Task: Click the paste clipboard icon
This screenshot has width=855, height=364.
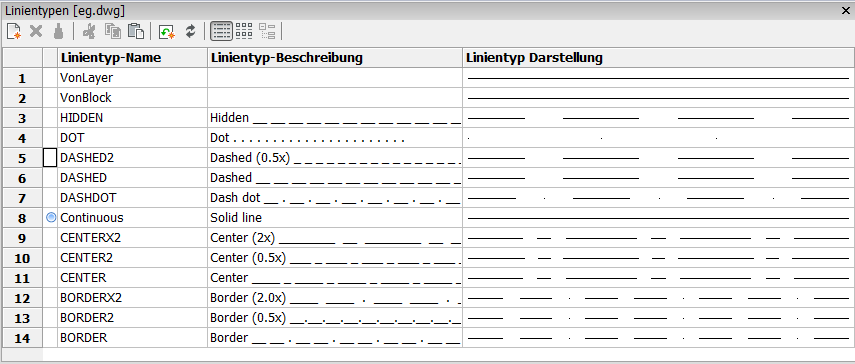Action: [x=136, y=31]
